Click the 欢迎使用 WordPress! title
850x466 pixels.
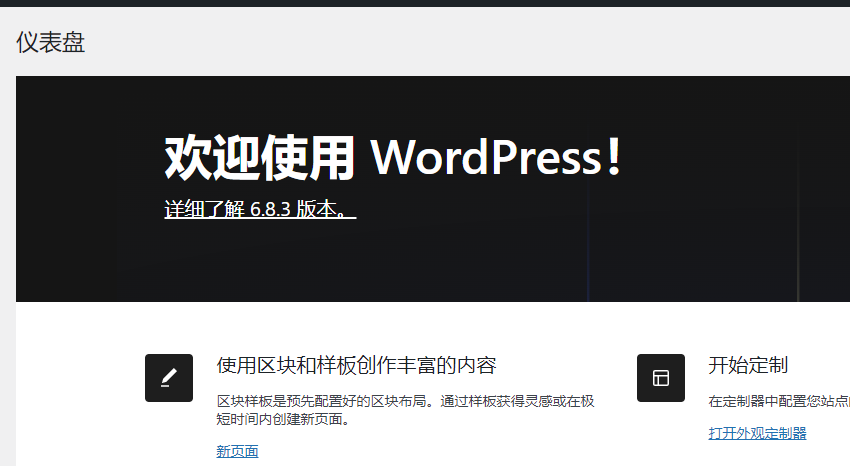click(x=393, y=157)
